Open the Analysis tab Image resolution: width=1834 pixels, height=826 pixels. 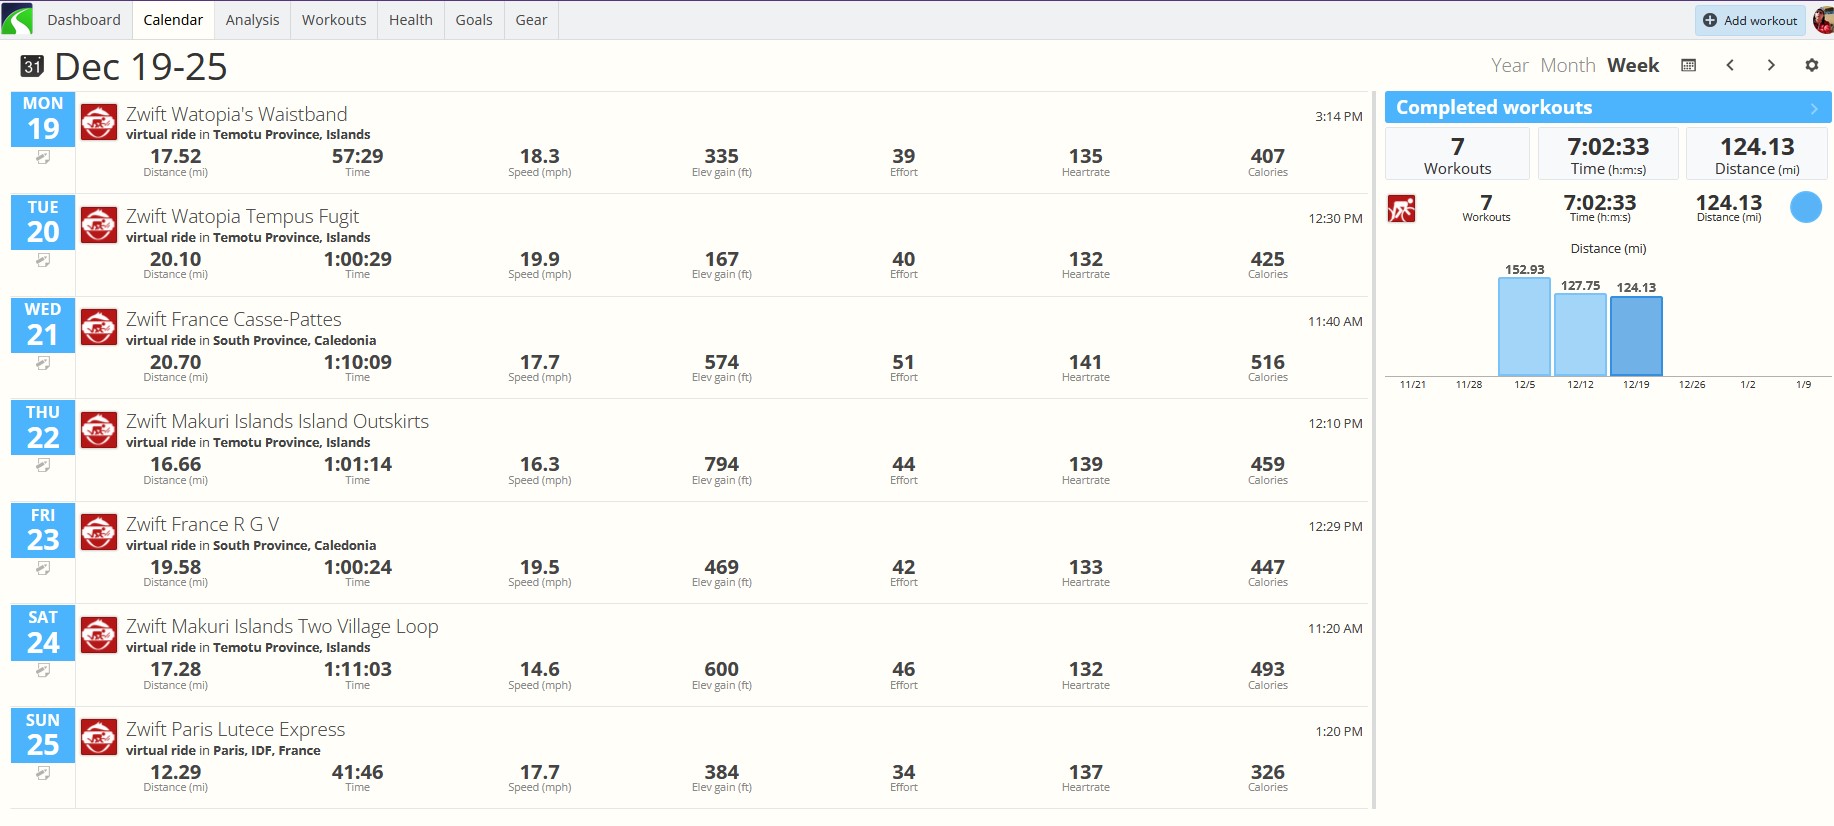click(x=252, y=20)
